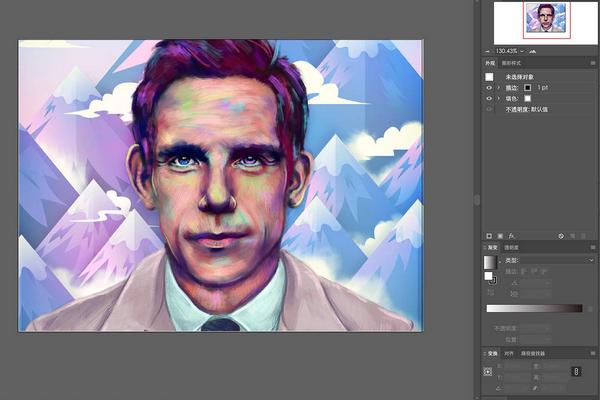Expand the 描边 stroke attribute row
Screen dimensions: 600x400
[498, 88]
